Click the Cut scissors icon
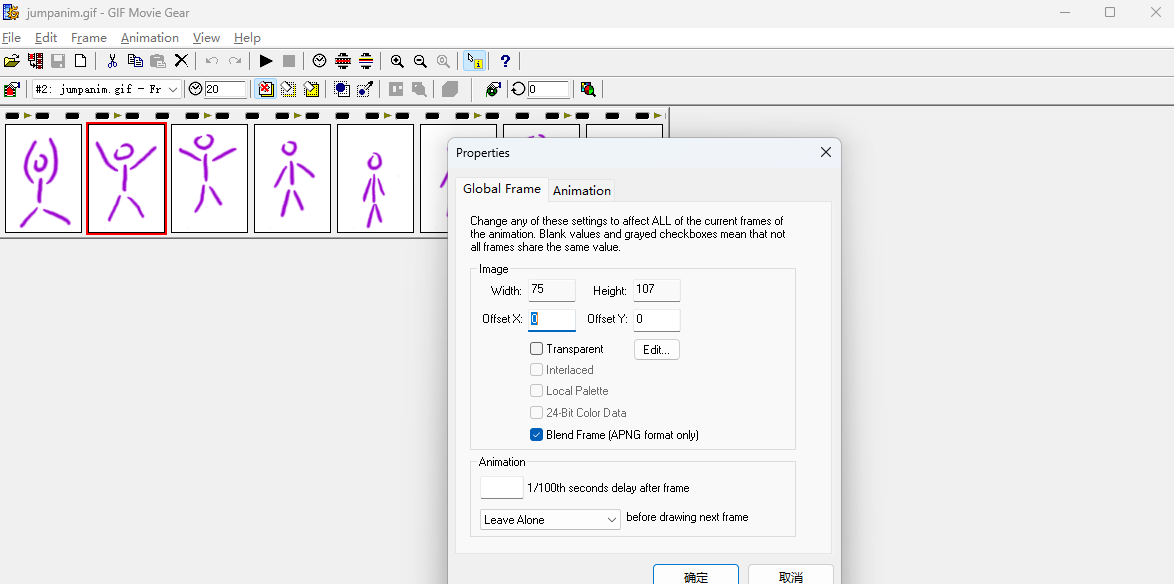 [112, 61]
